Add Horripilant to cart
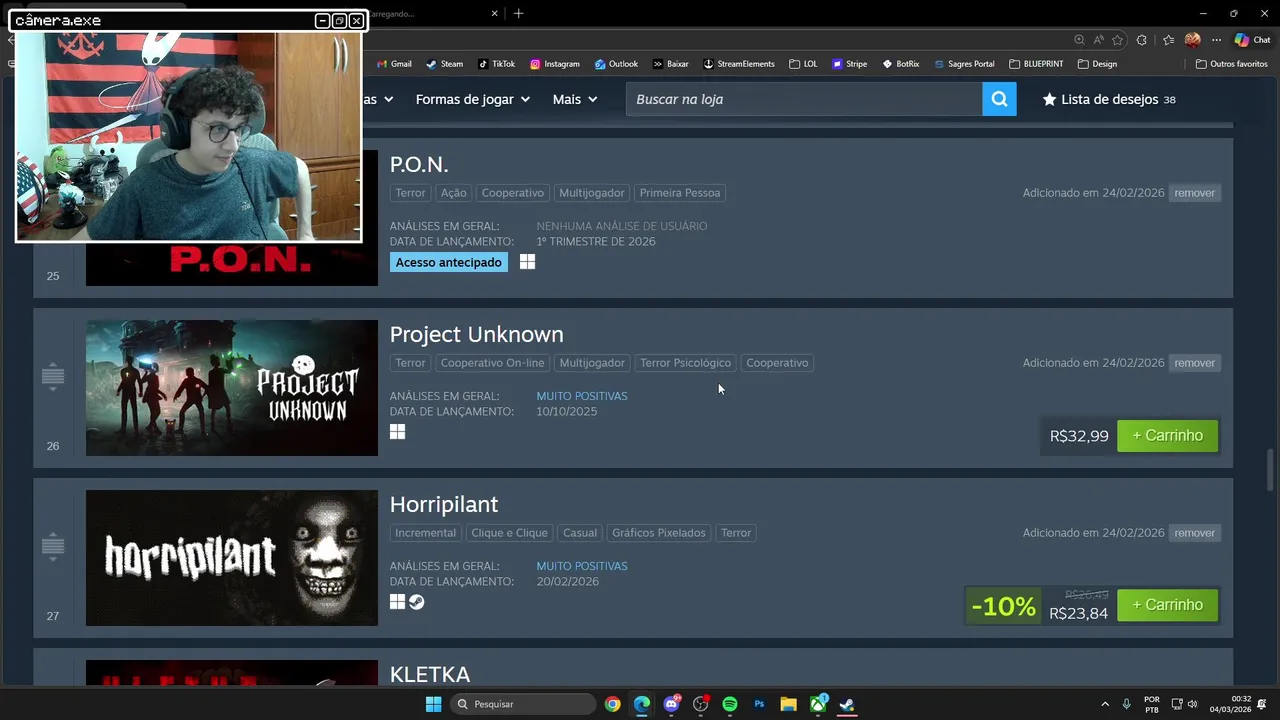This screenshot has height=720, width=1280. [x=1167, y=605]
